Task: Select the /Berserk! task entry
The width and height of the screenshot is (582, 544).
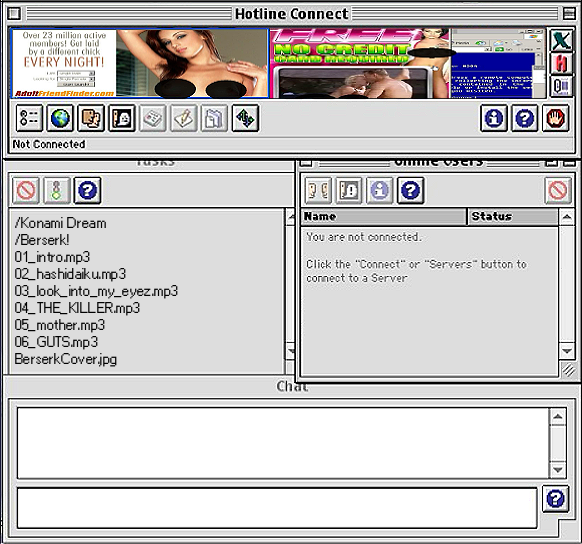Action: (42, 240)
